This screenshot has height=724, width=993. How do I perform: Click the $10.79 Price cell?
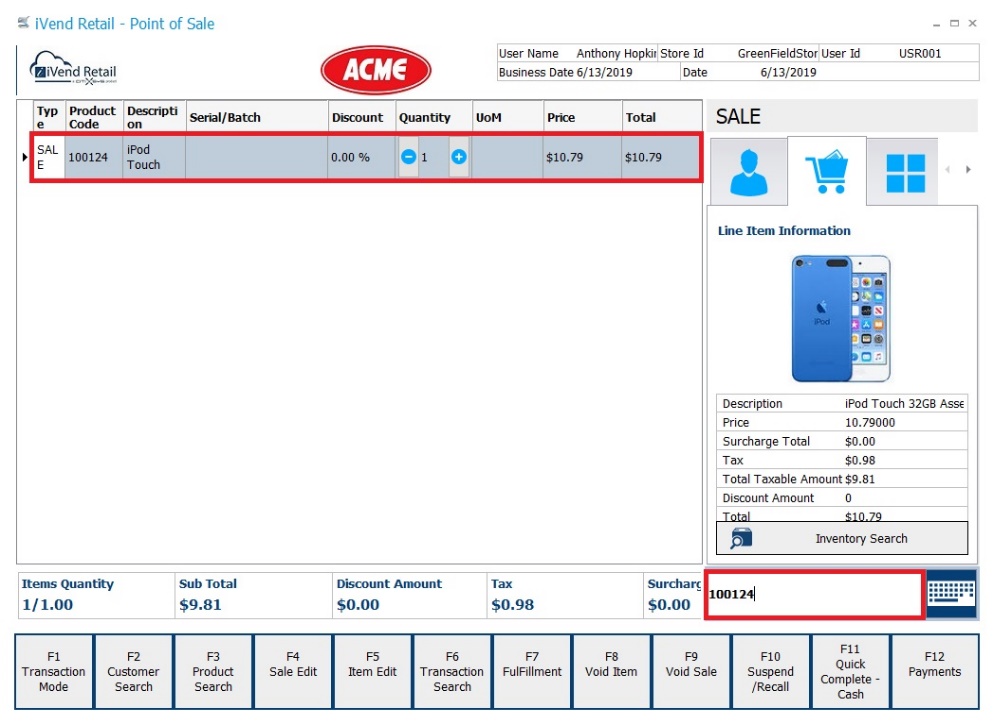582,157
